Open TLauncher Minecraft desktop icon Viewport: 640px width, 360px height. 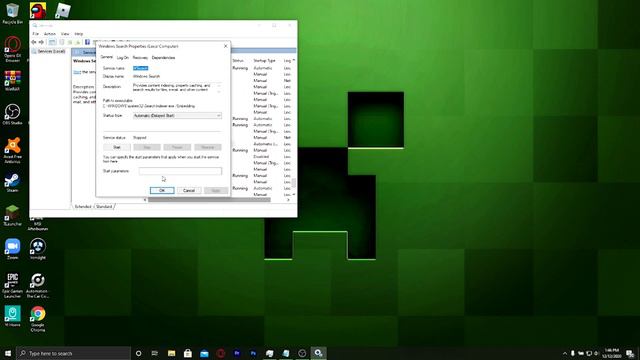click(x=12, y=216)
